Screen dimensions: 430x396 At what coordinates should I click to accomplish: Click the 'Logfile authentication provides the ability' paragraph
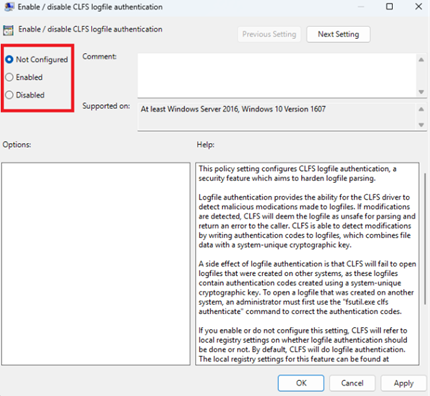tap(307, 221)
